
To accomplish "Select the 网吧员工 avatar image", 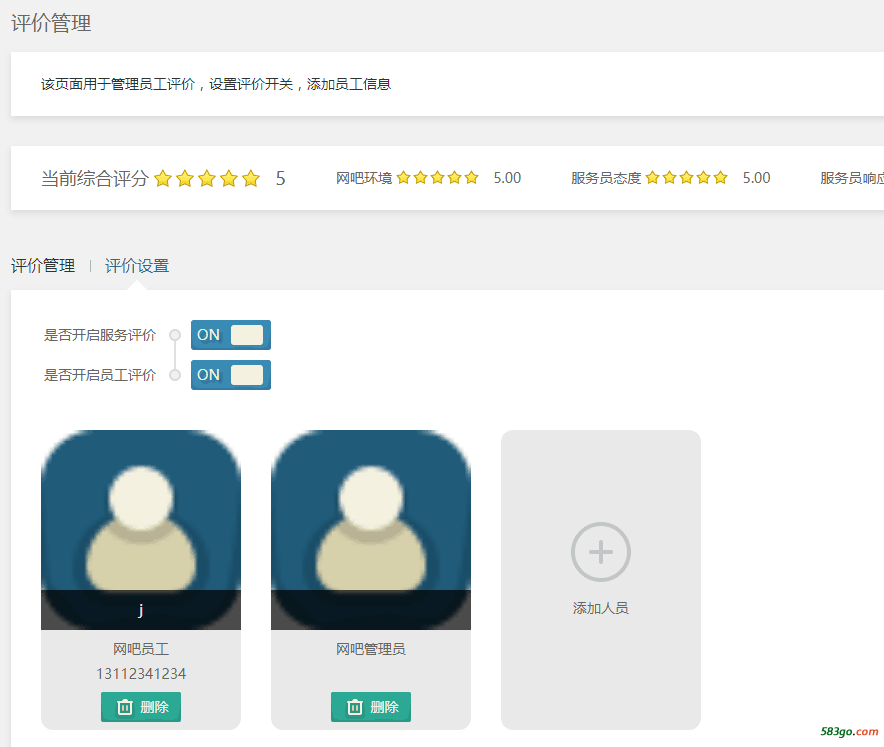I will click(x=141, y=530).
